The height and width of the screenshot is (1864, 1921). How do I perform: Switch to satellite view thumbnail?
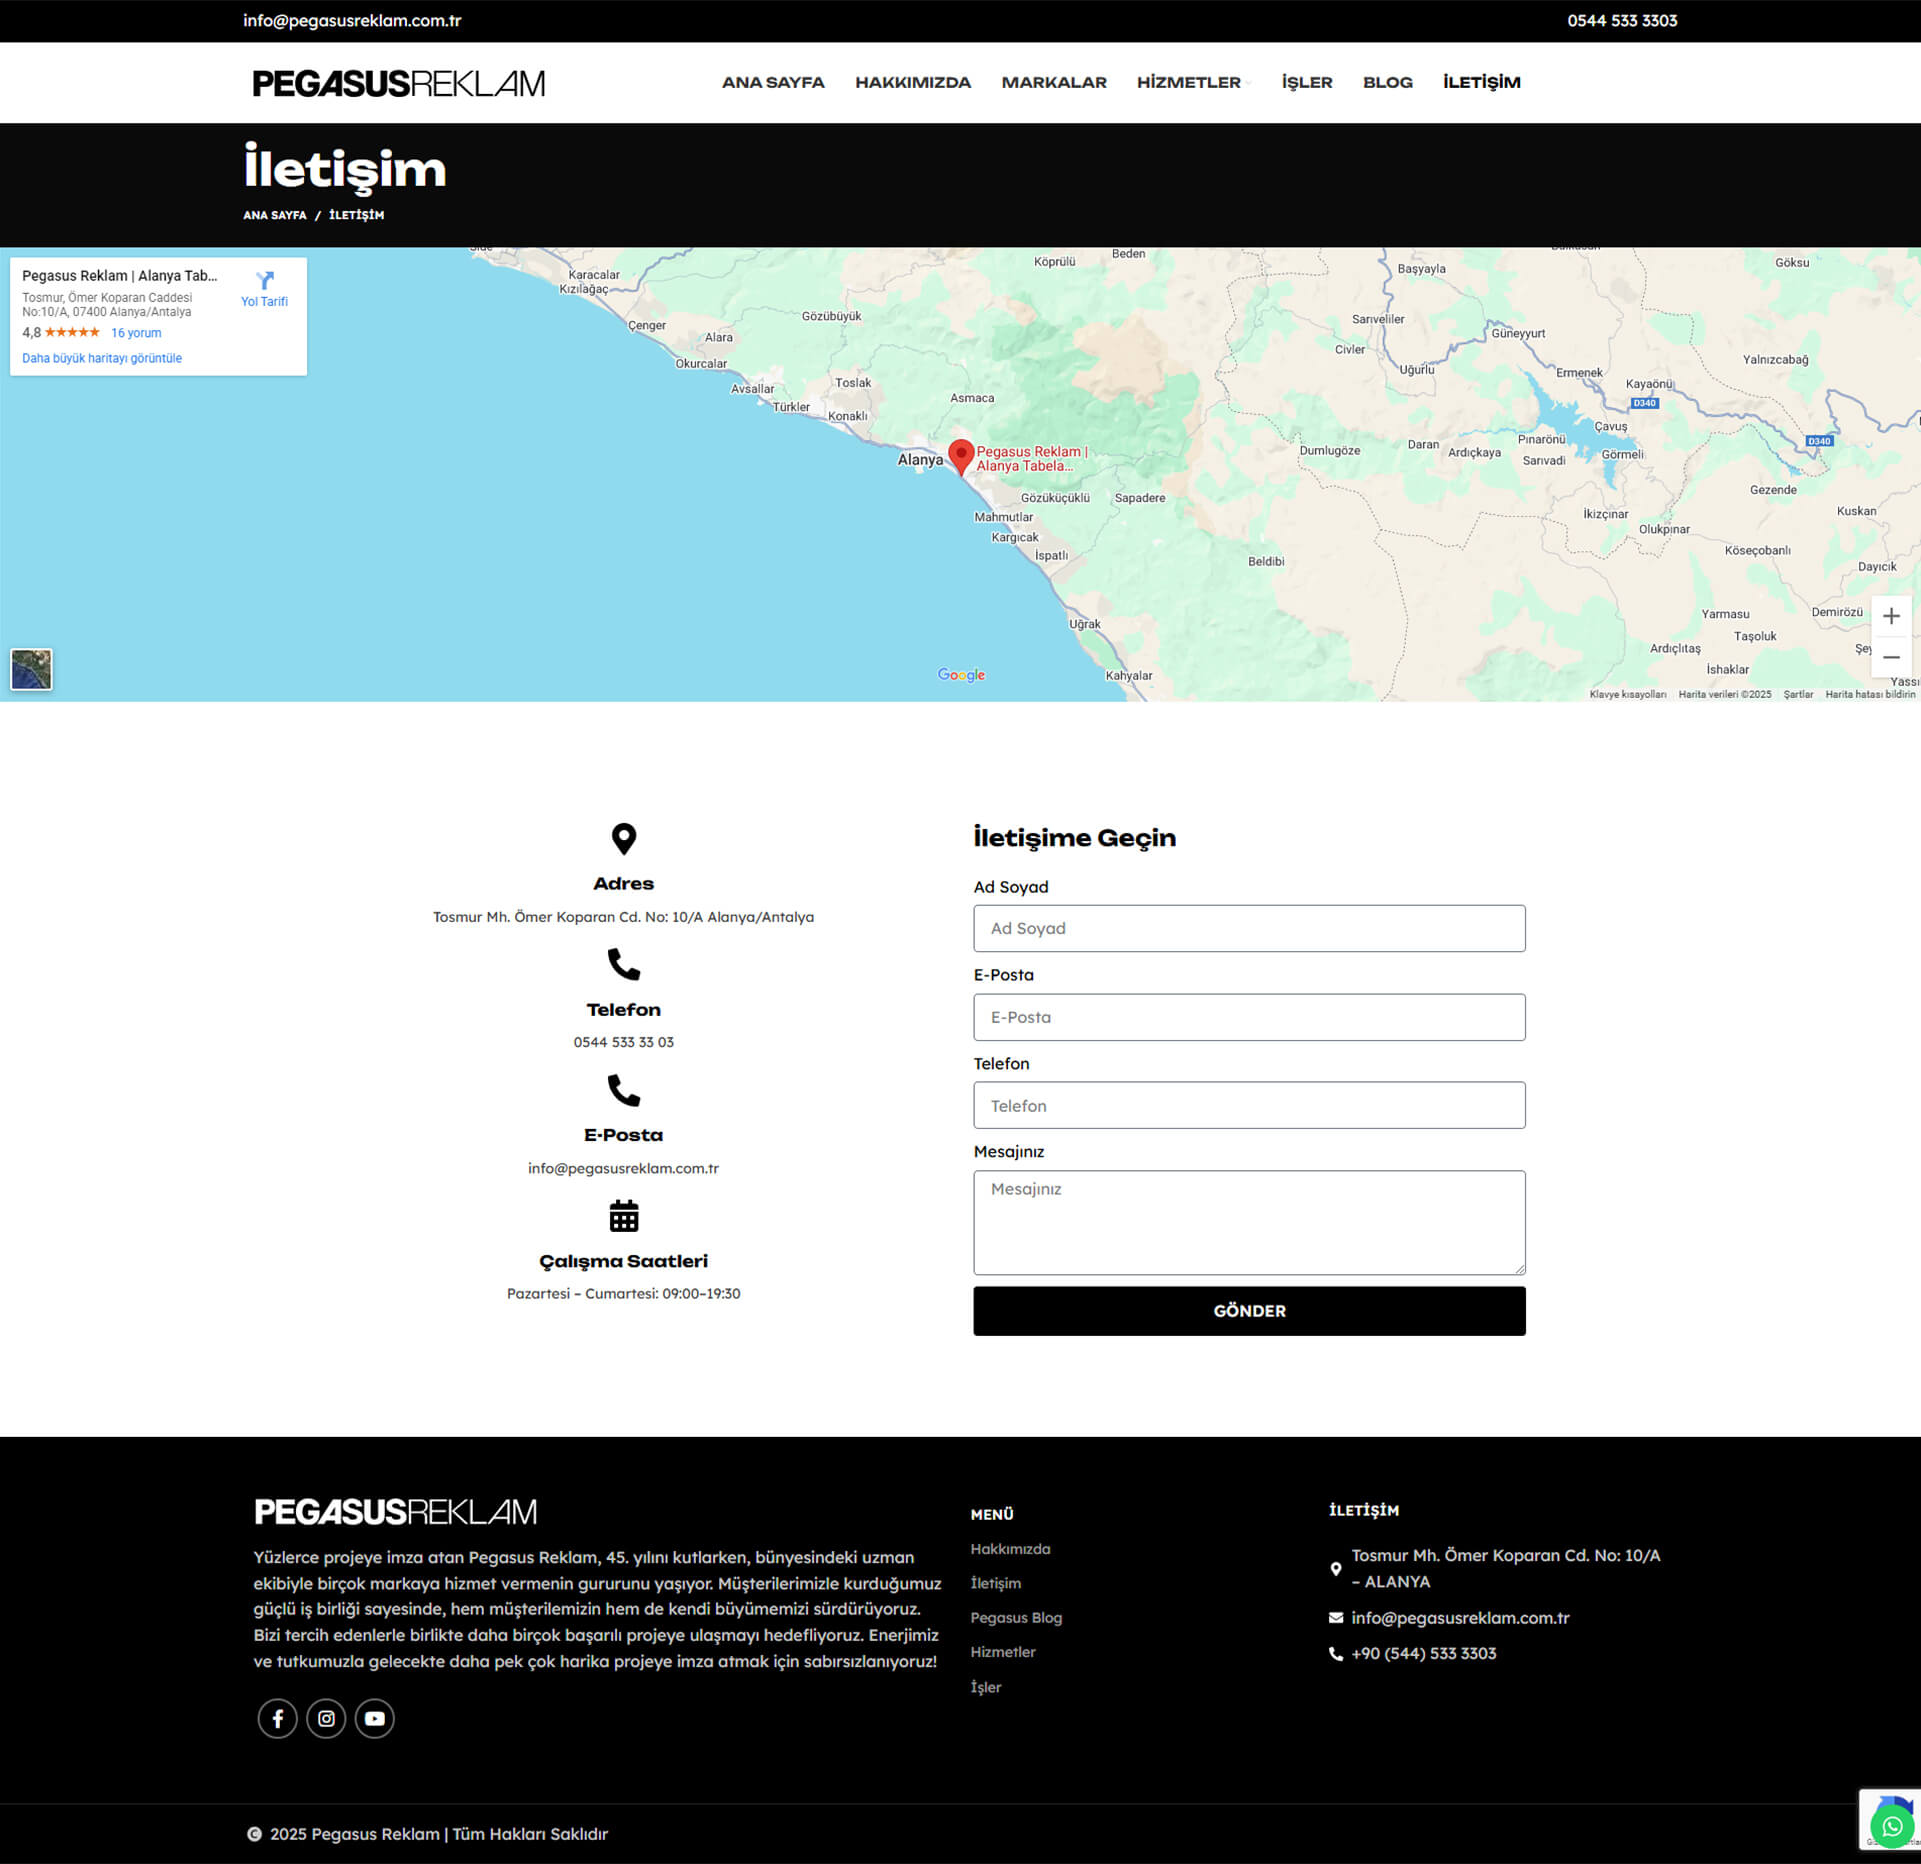31,669
